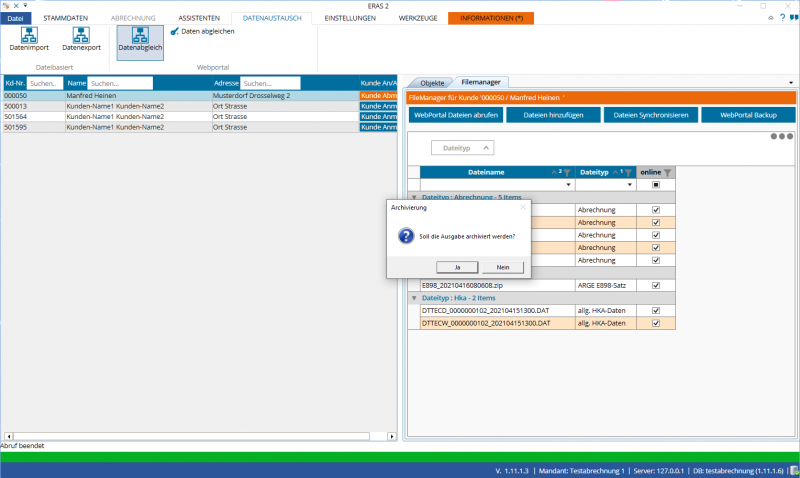
Task: Click the Server: 127.0.0.1 status entry
Action: click(658, 471)
